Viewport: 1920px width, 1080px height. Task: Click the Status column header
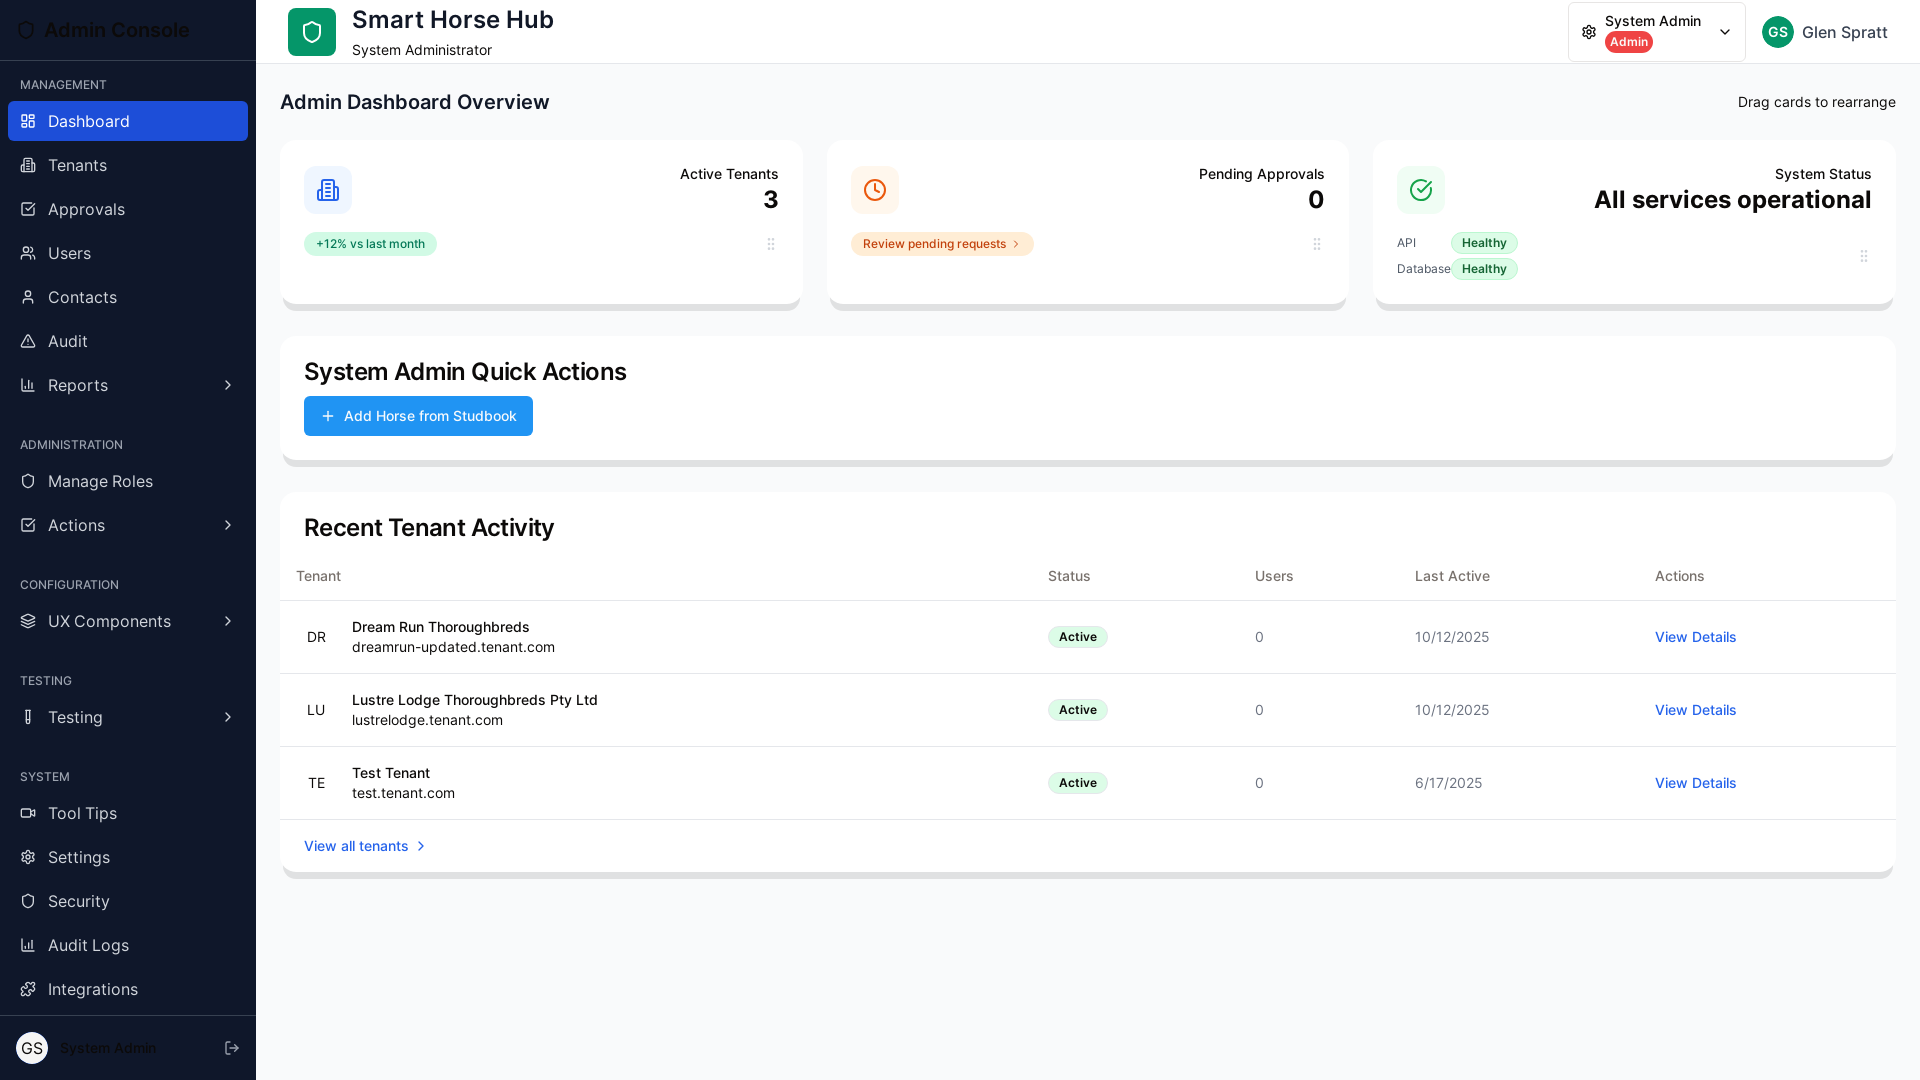tap(1069, 576)
